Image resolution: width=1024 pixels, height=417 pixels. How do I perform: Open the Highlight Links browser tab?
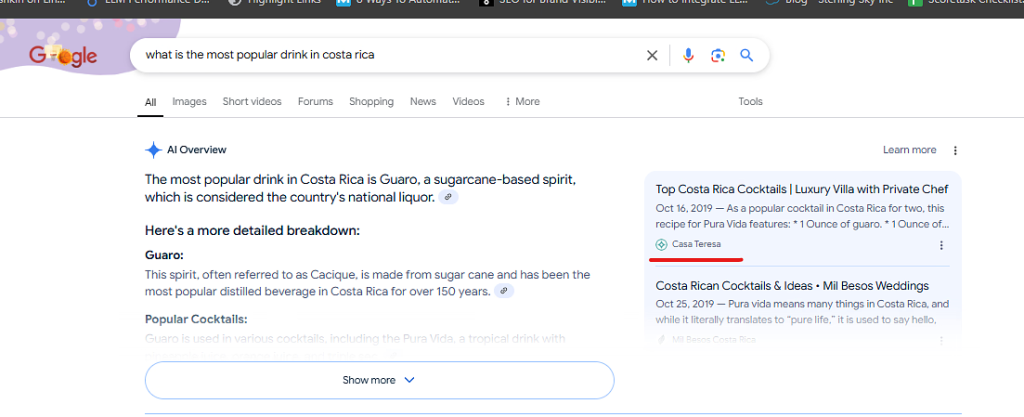pos(274,3)
